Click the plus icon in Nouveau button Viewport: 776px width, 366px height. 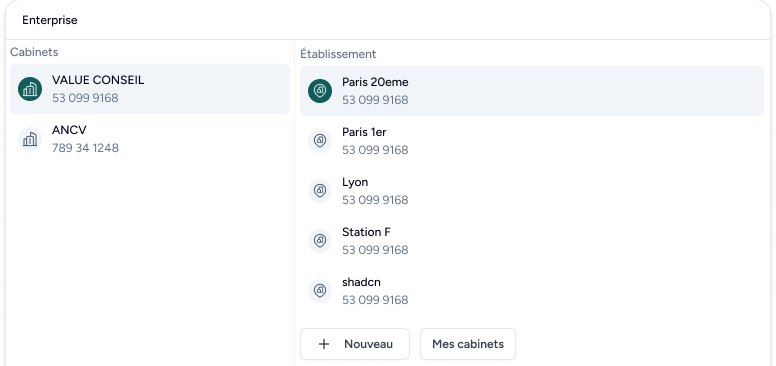click(324, 344)
